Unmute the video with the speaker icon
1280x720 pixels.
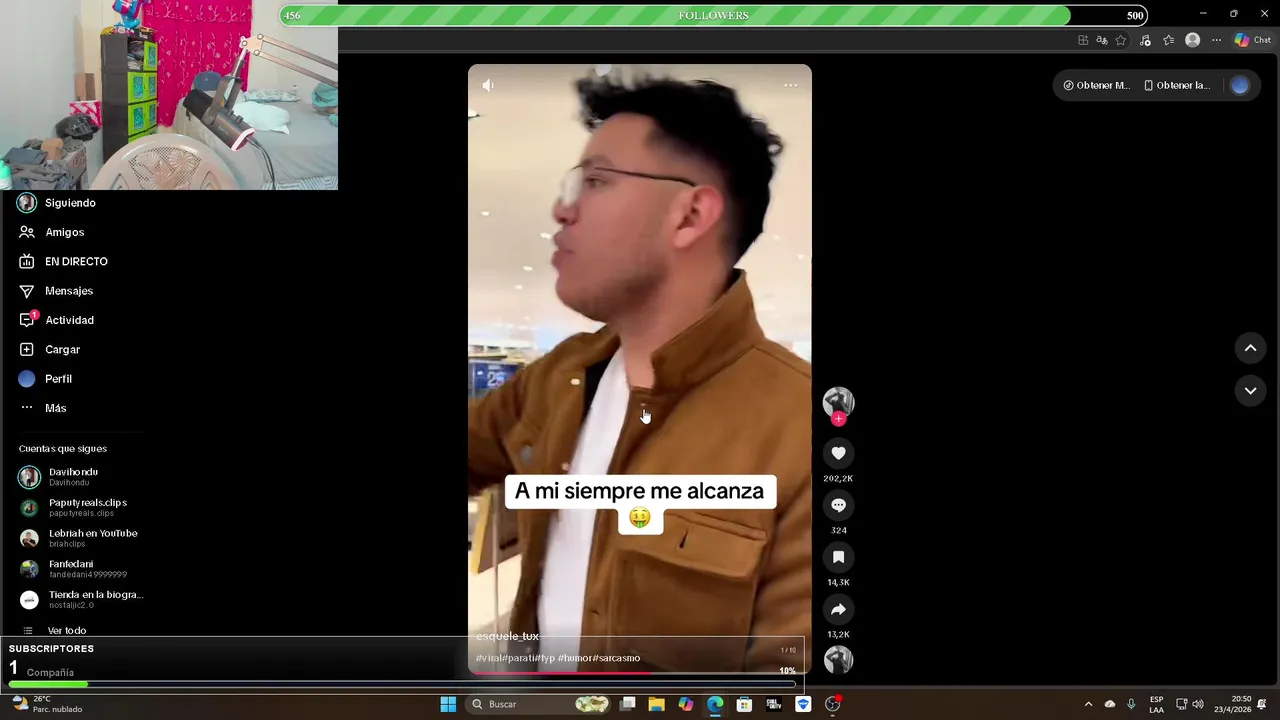tap(488, 85)
